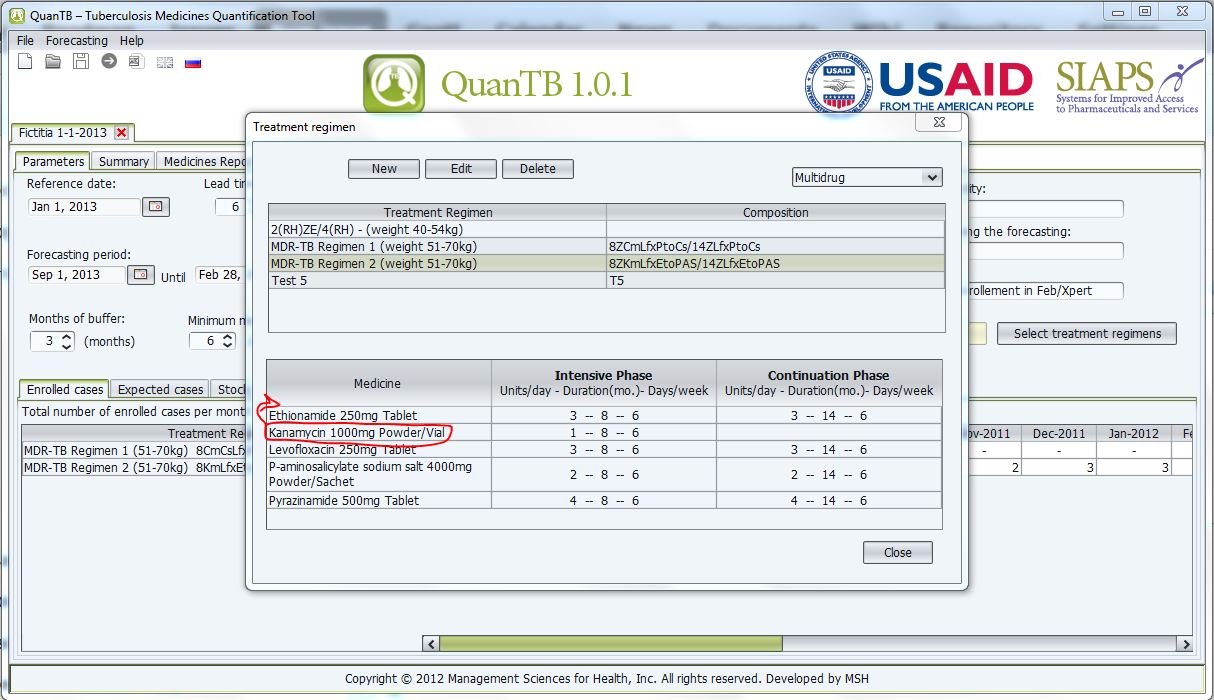Click the horizontal scrollbar right arrow
This screenshot has width=1214, height=700.
(1184, 644)
